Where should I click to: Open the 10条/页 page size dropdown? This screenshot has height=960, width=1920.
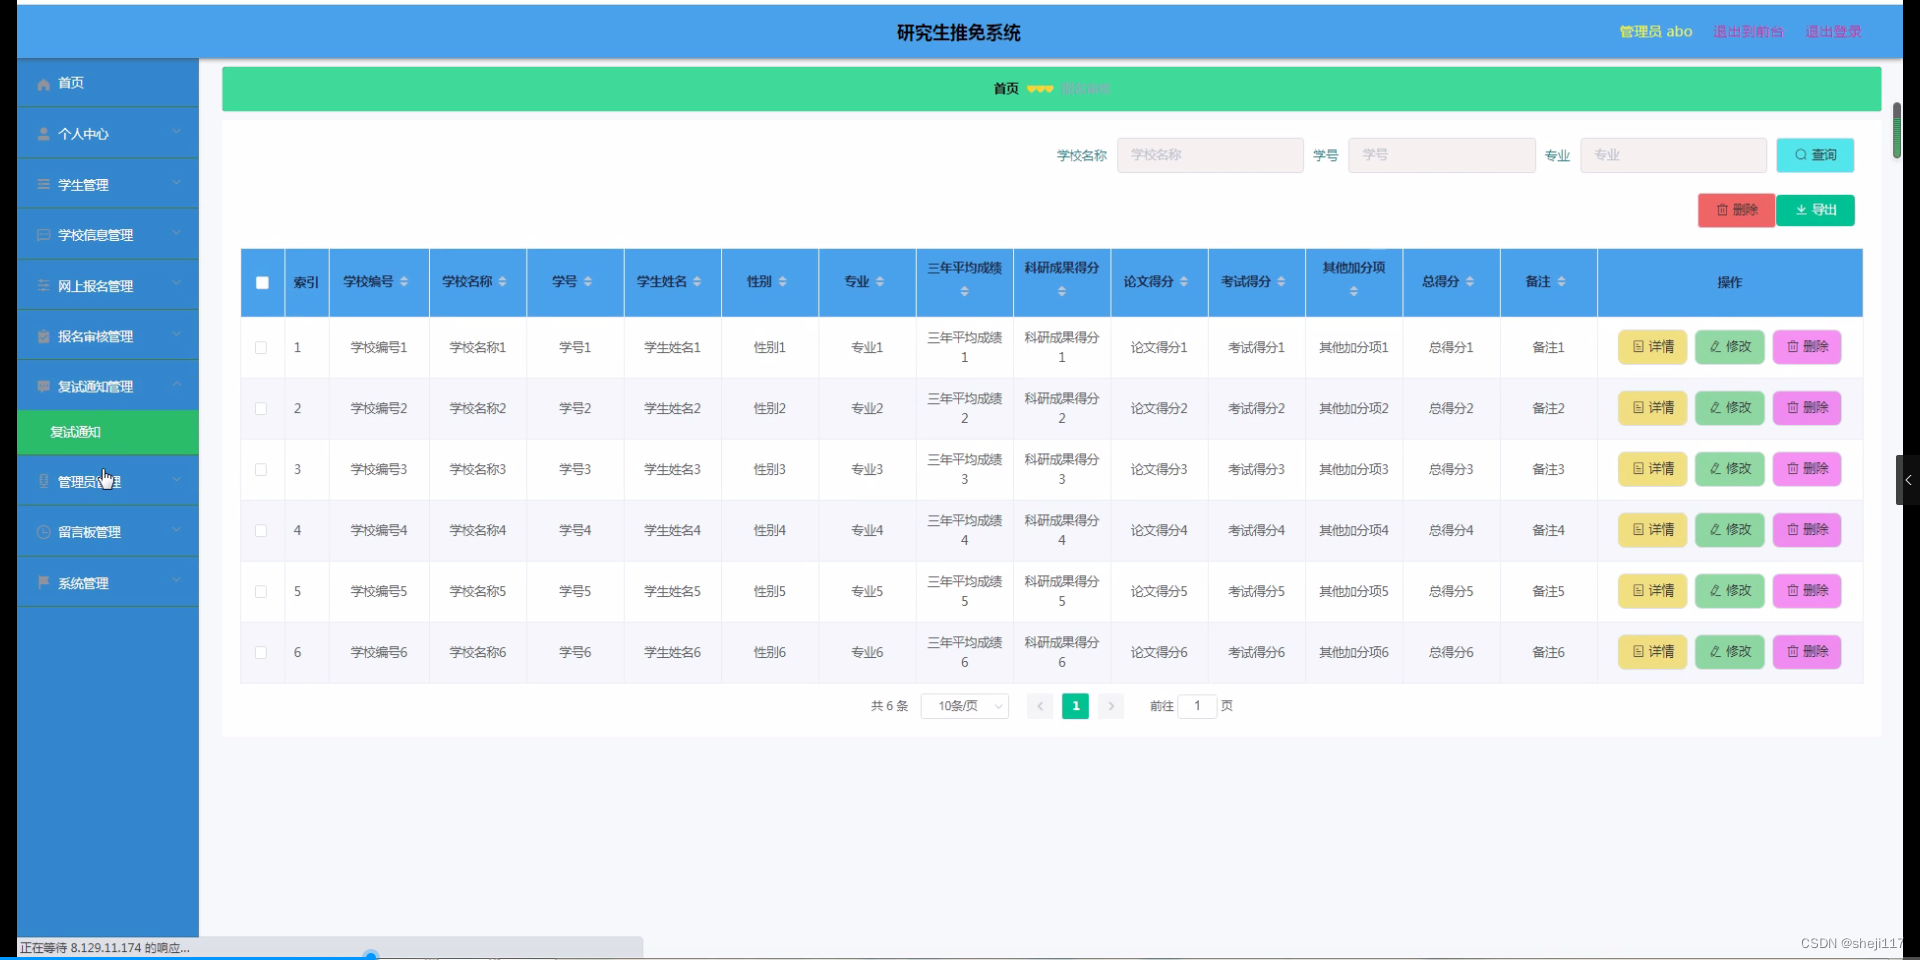pos(963,706)
